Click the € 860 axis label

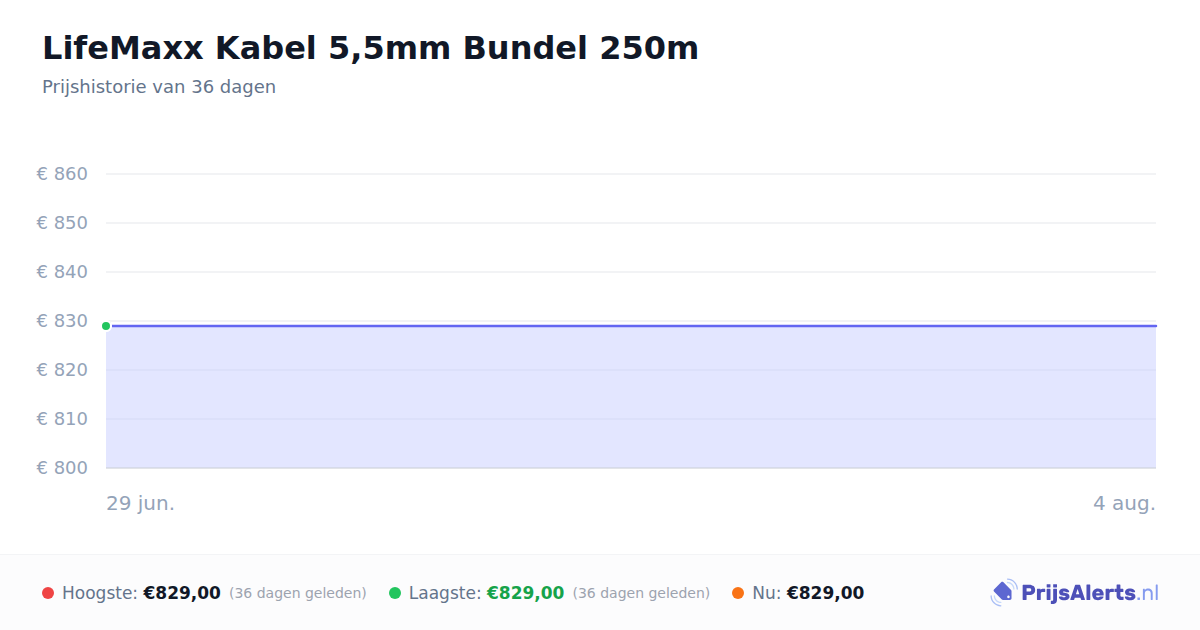(x=62, y=174)
